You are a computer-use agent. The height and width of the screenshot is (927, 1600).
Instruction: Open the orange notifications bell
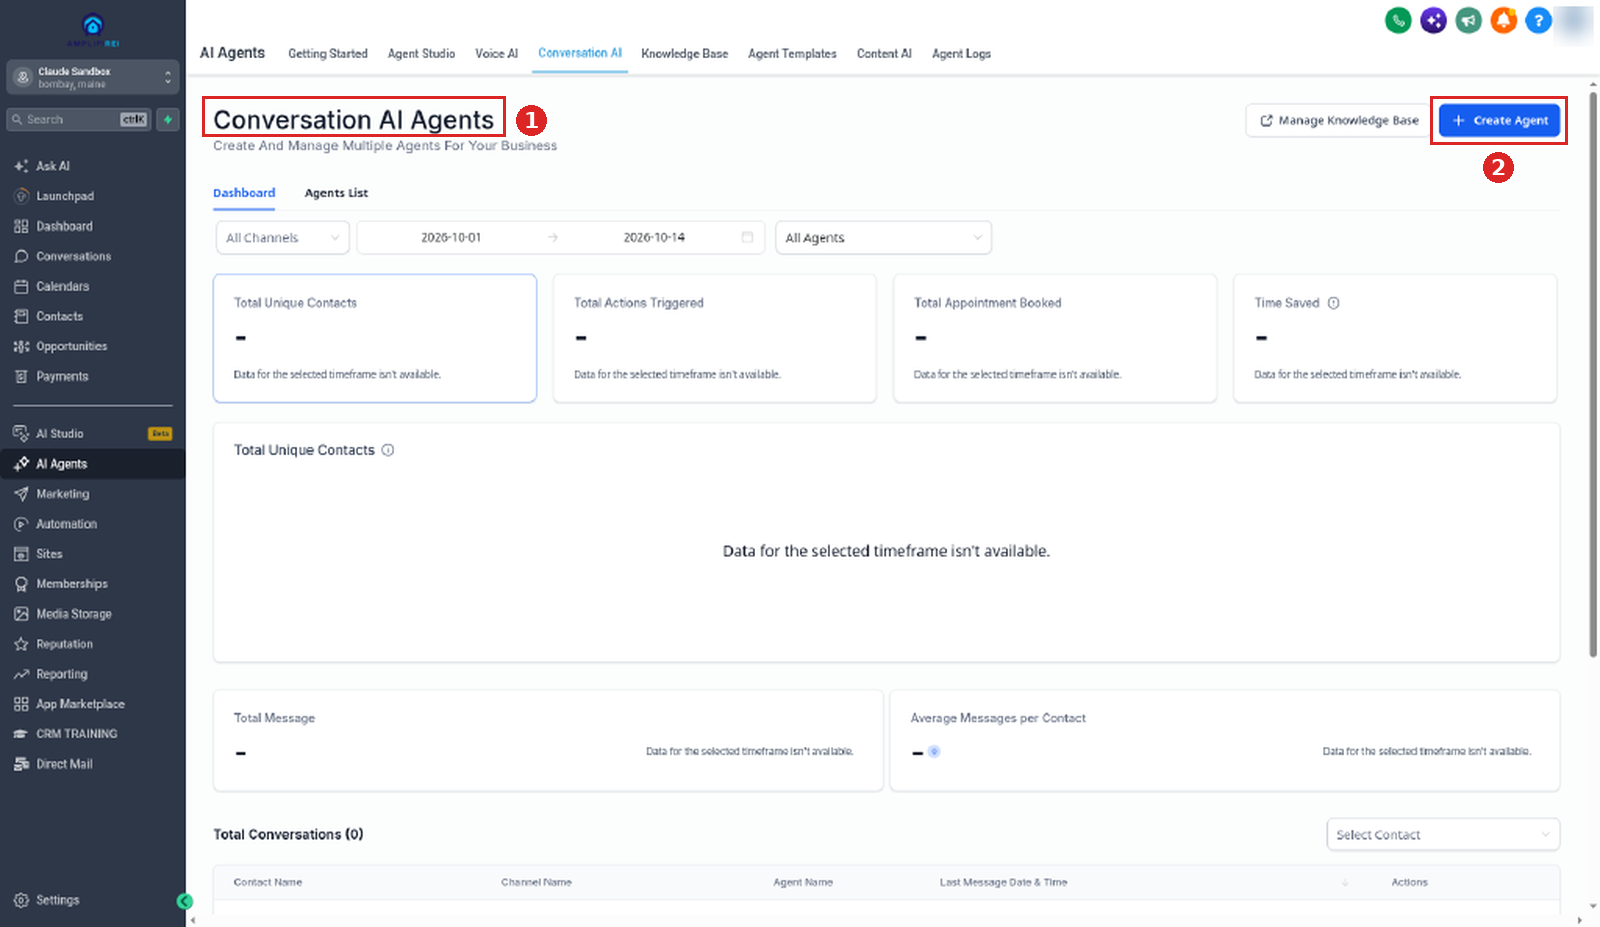click(x=1503, y=20)
